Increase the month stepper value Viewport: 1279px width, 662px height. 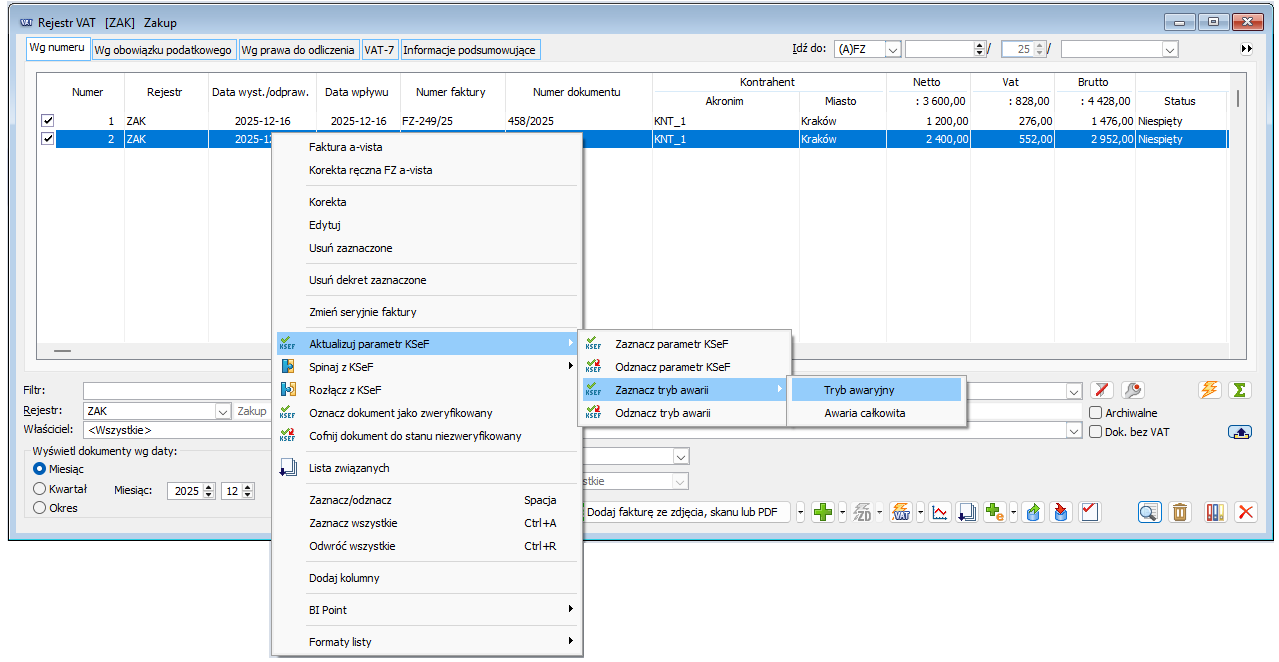248,487
